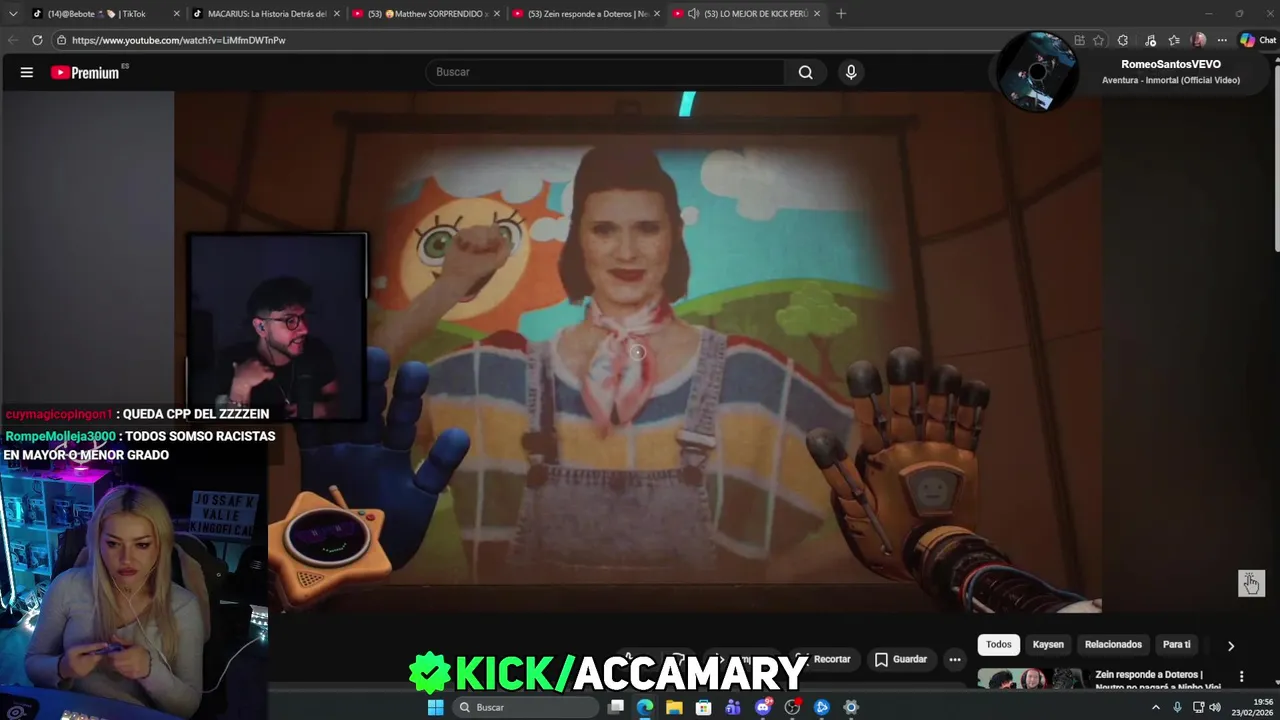Image resolution: width=1280 pixels, height=720 pixels.
Task: Switch to the Zein responde a Doteros tab
Action: (x=587, y=14)
